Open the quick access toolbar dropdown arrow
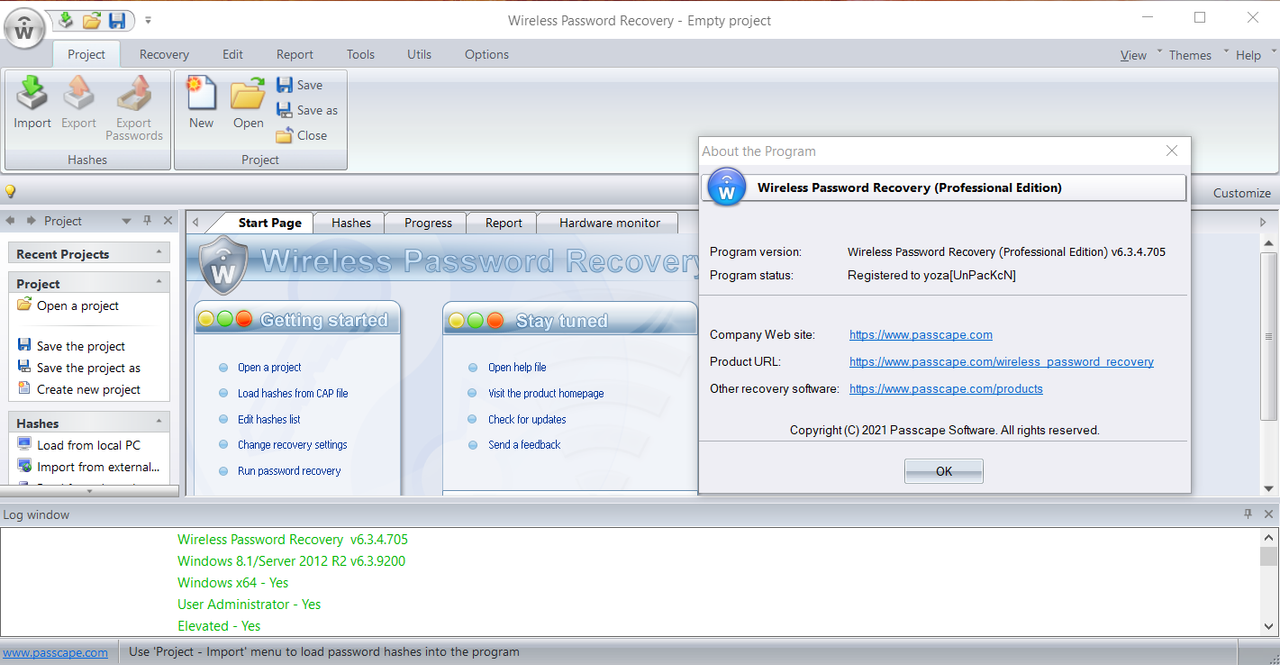Image resolution: width=1280 pixels, height=665 pixels. coord(148,20)
